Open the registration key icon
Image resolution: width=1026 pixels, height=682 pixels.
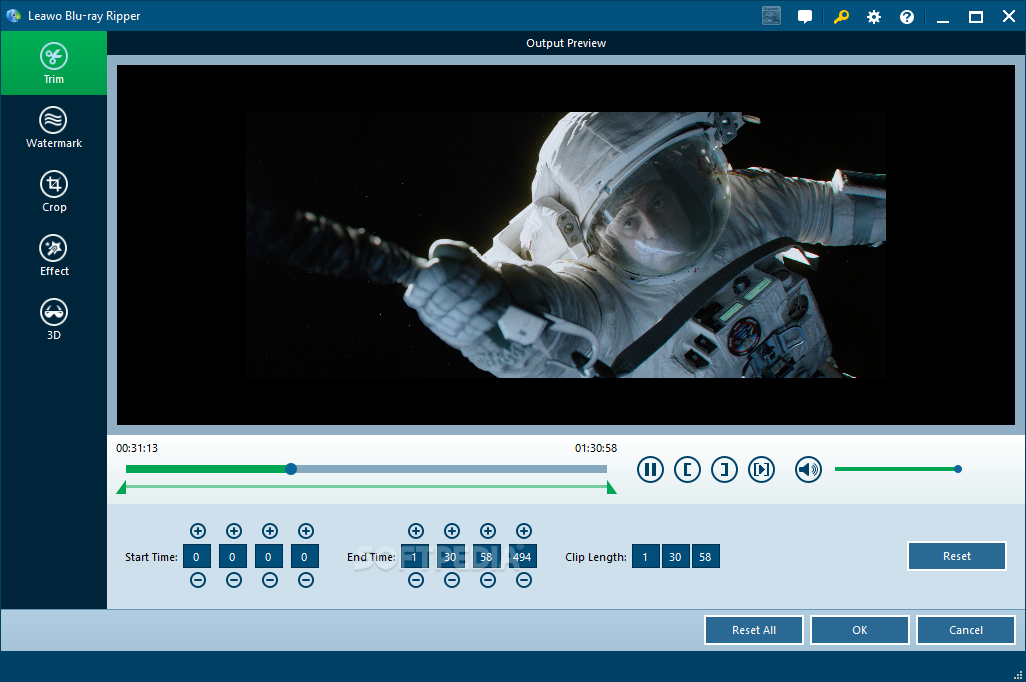pyautogui.click(x=841, y=16)
